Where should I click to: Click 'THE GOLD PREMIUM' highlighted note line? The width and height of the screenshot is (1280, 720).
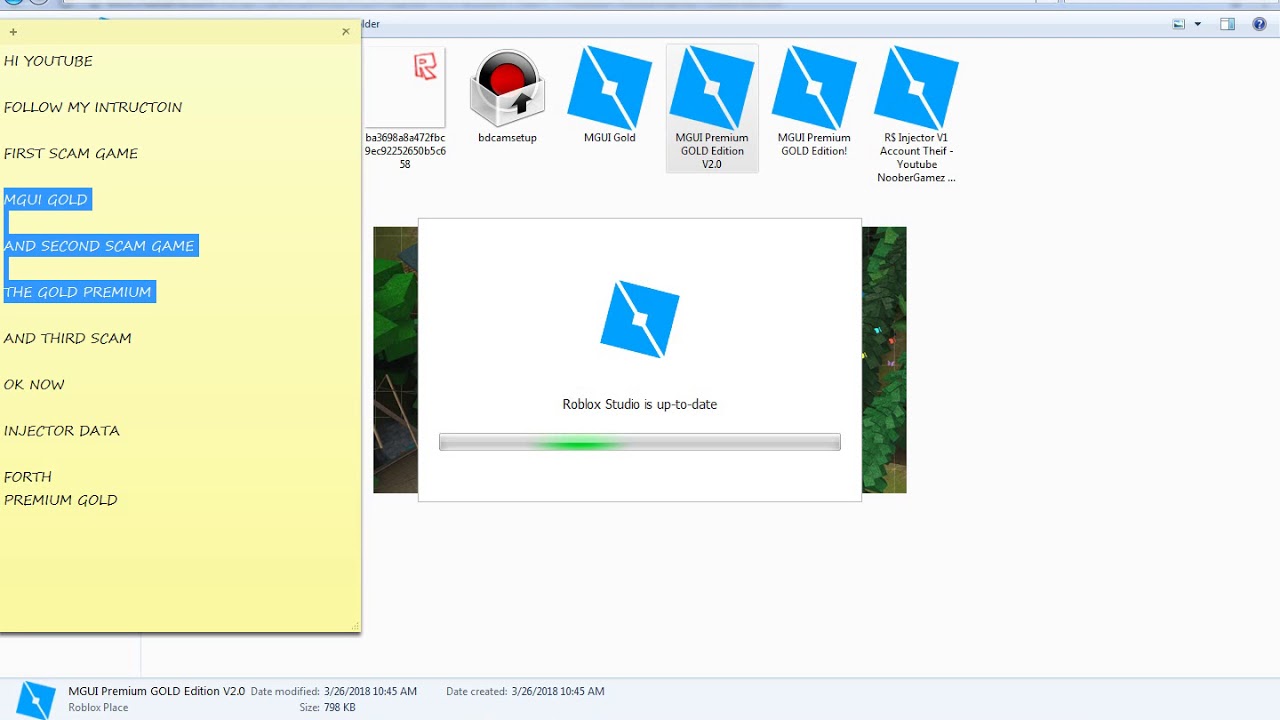click(78, 291)
